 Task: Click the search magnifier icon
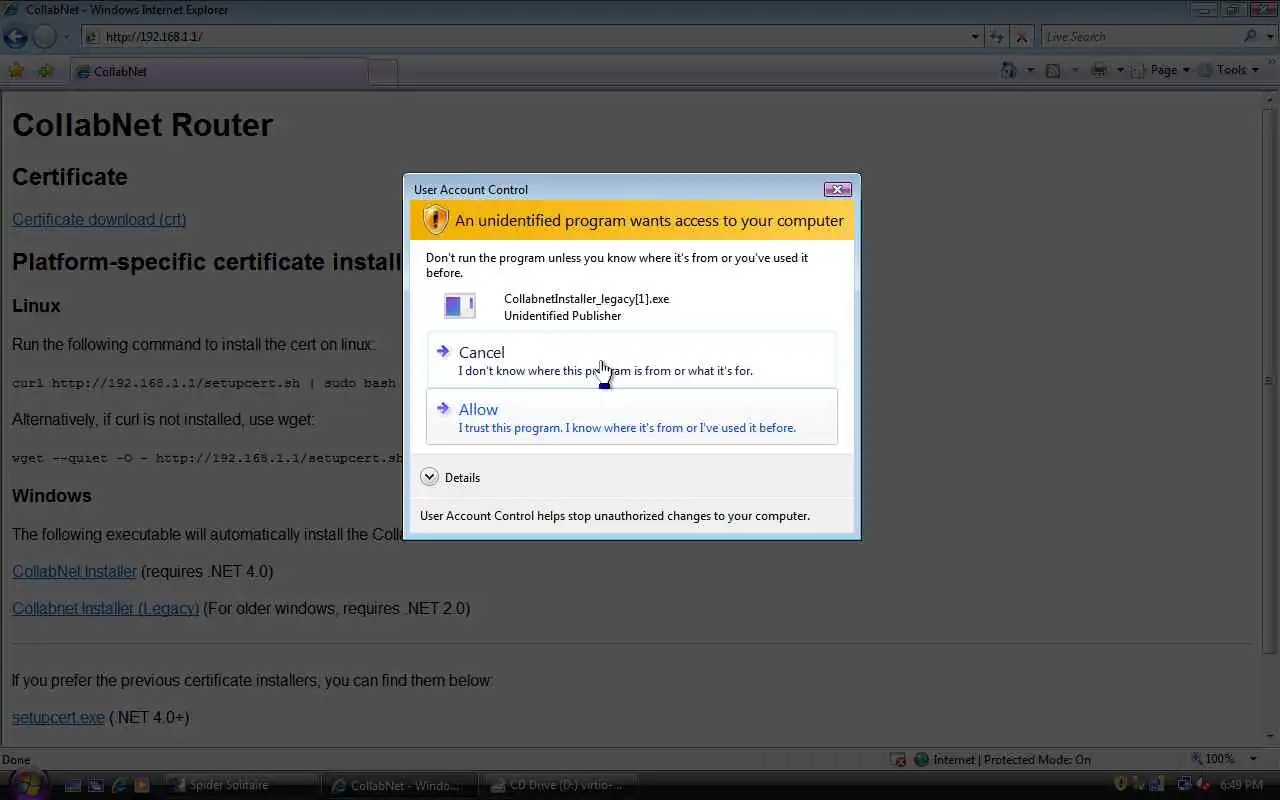click(1250, 37)
